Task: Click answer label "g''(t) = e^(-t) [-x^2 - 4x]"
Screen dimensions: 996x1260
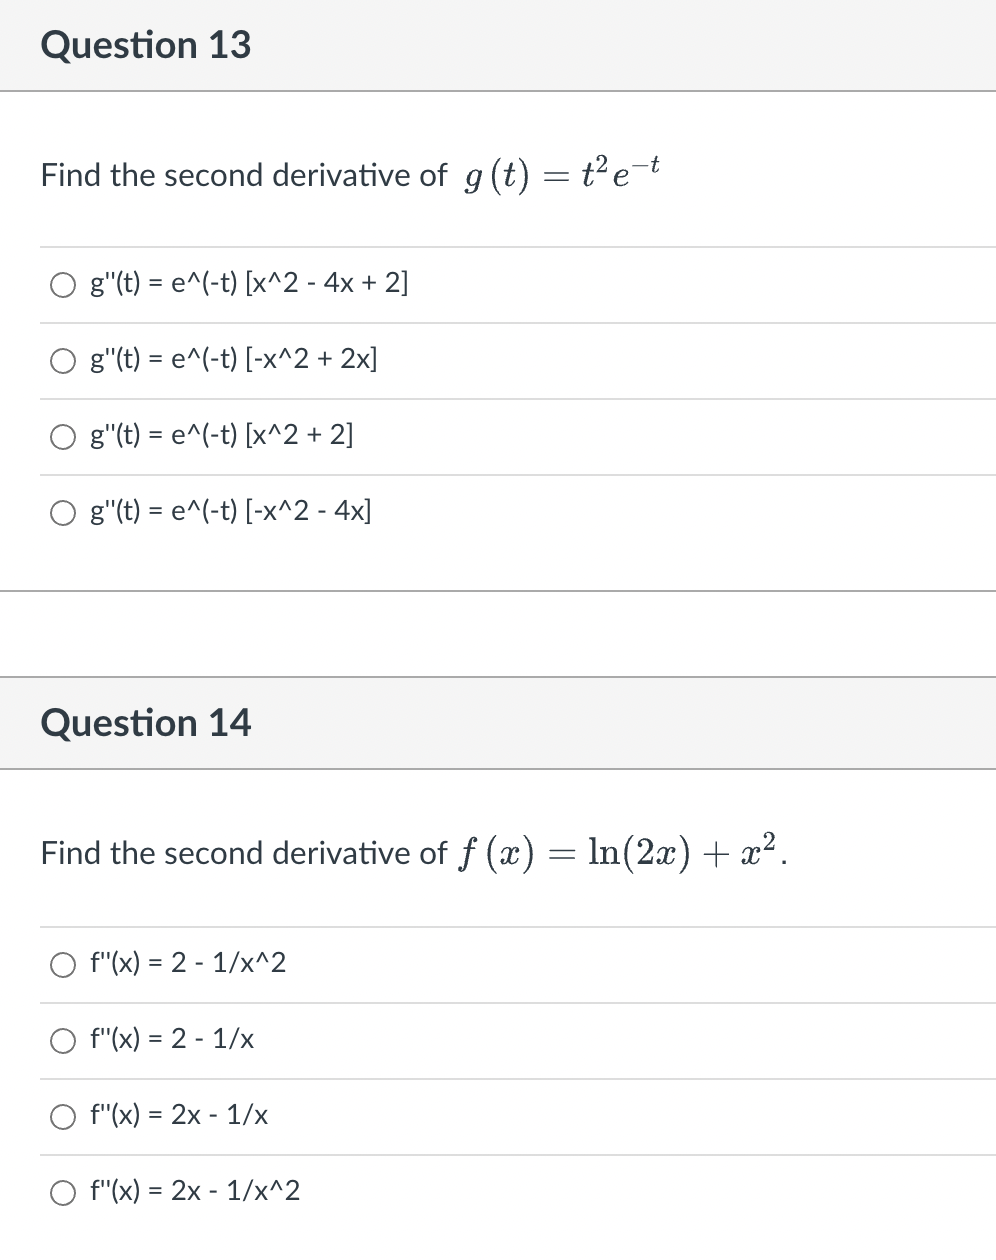Action: [x=231, y=512]
